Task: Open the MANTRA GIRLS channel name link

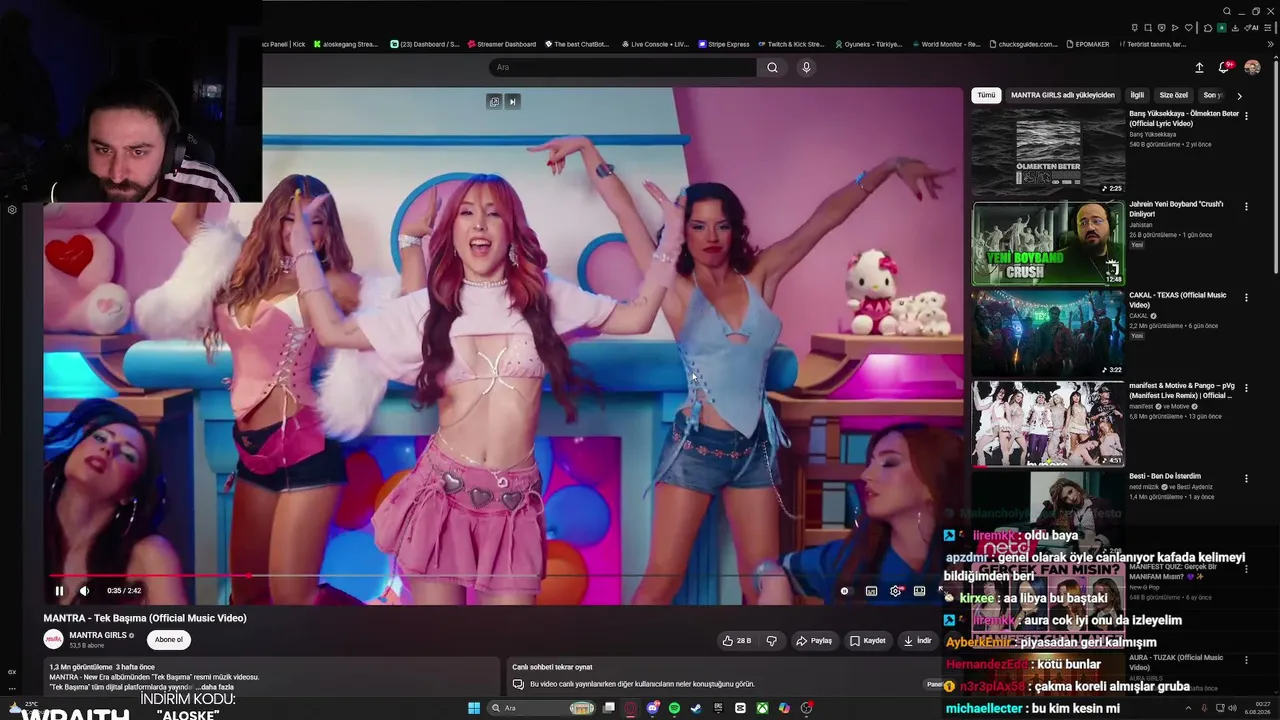Action: click(98, 635)
